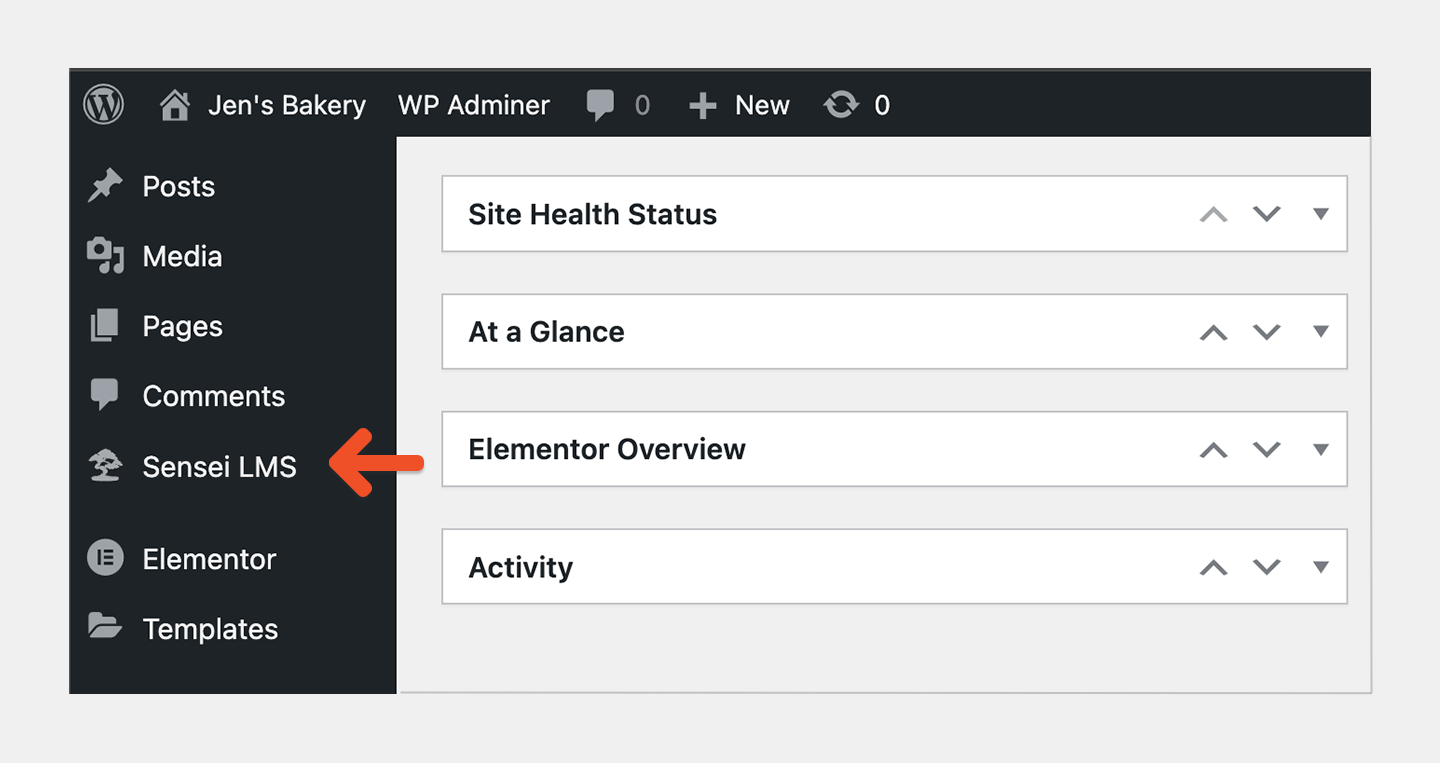1440x763 pixels.
Task: Open Sensei LMS in the sidebar
Action: click(220, 467)
